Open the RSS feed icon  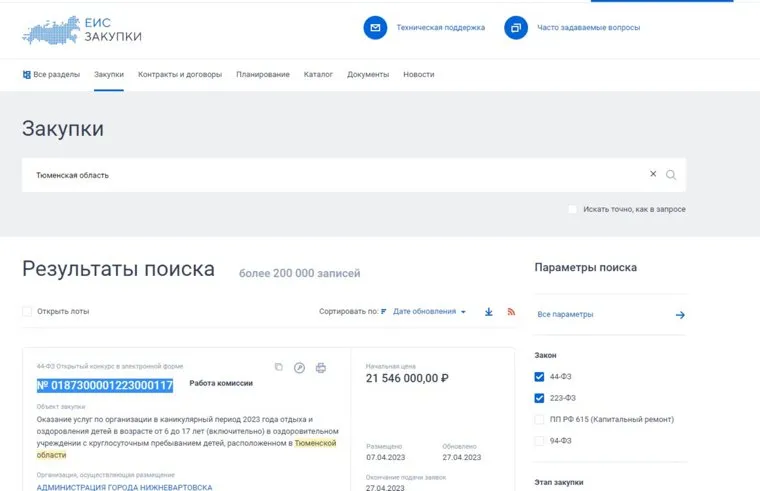pos(511,312)
